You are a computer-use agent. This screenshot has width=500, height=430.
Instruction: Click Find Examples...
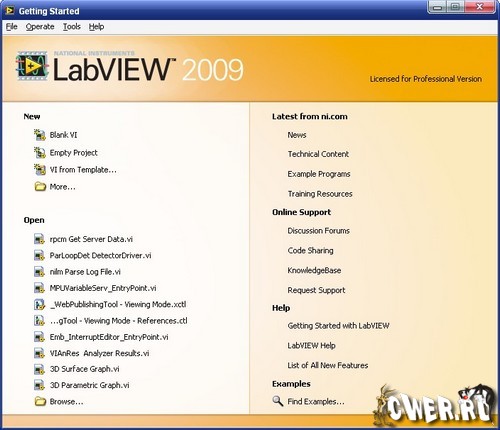pos(316,401)
